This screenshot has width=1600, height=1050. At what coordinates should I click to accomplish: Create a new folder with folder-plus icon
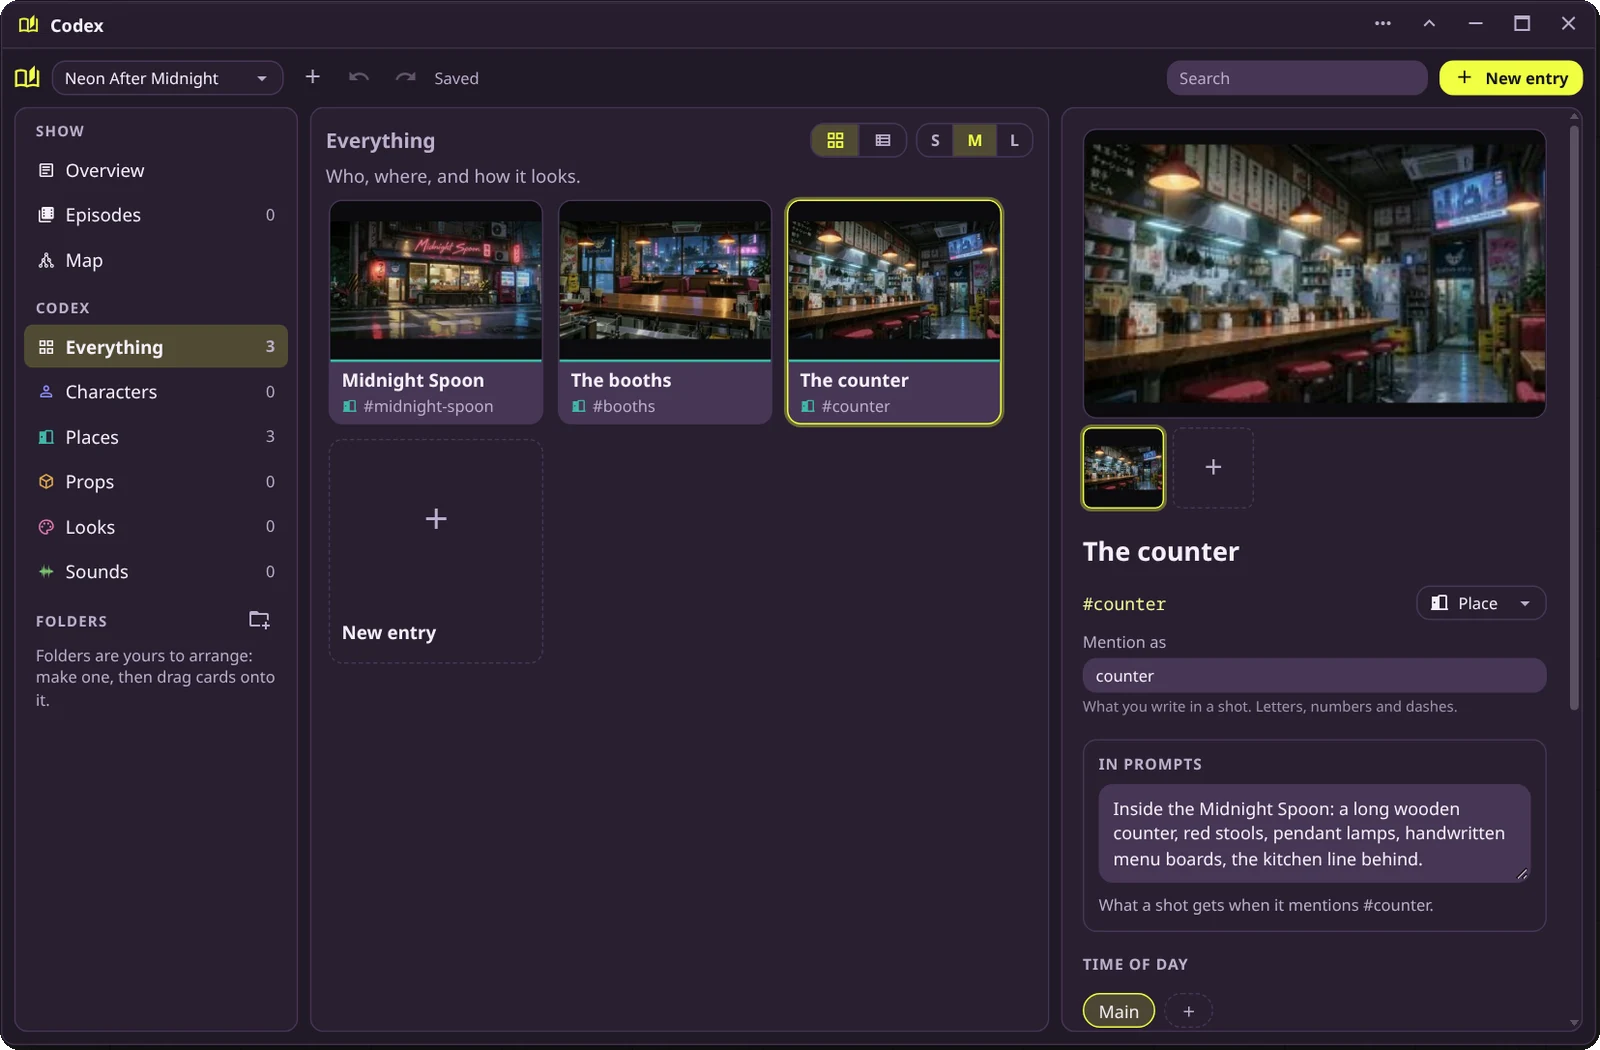coord(259,620)
